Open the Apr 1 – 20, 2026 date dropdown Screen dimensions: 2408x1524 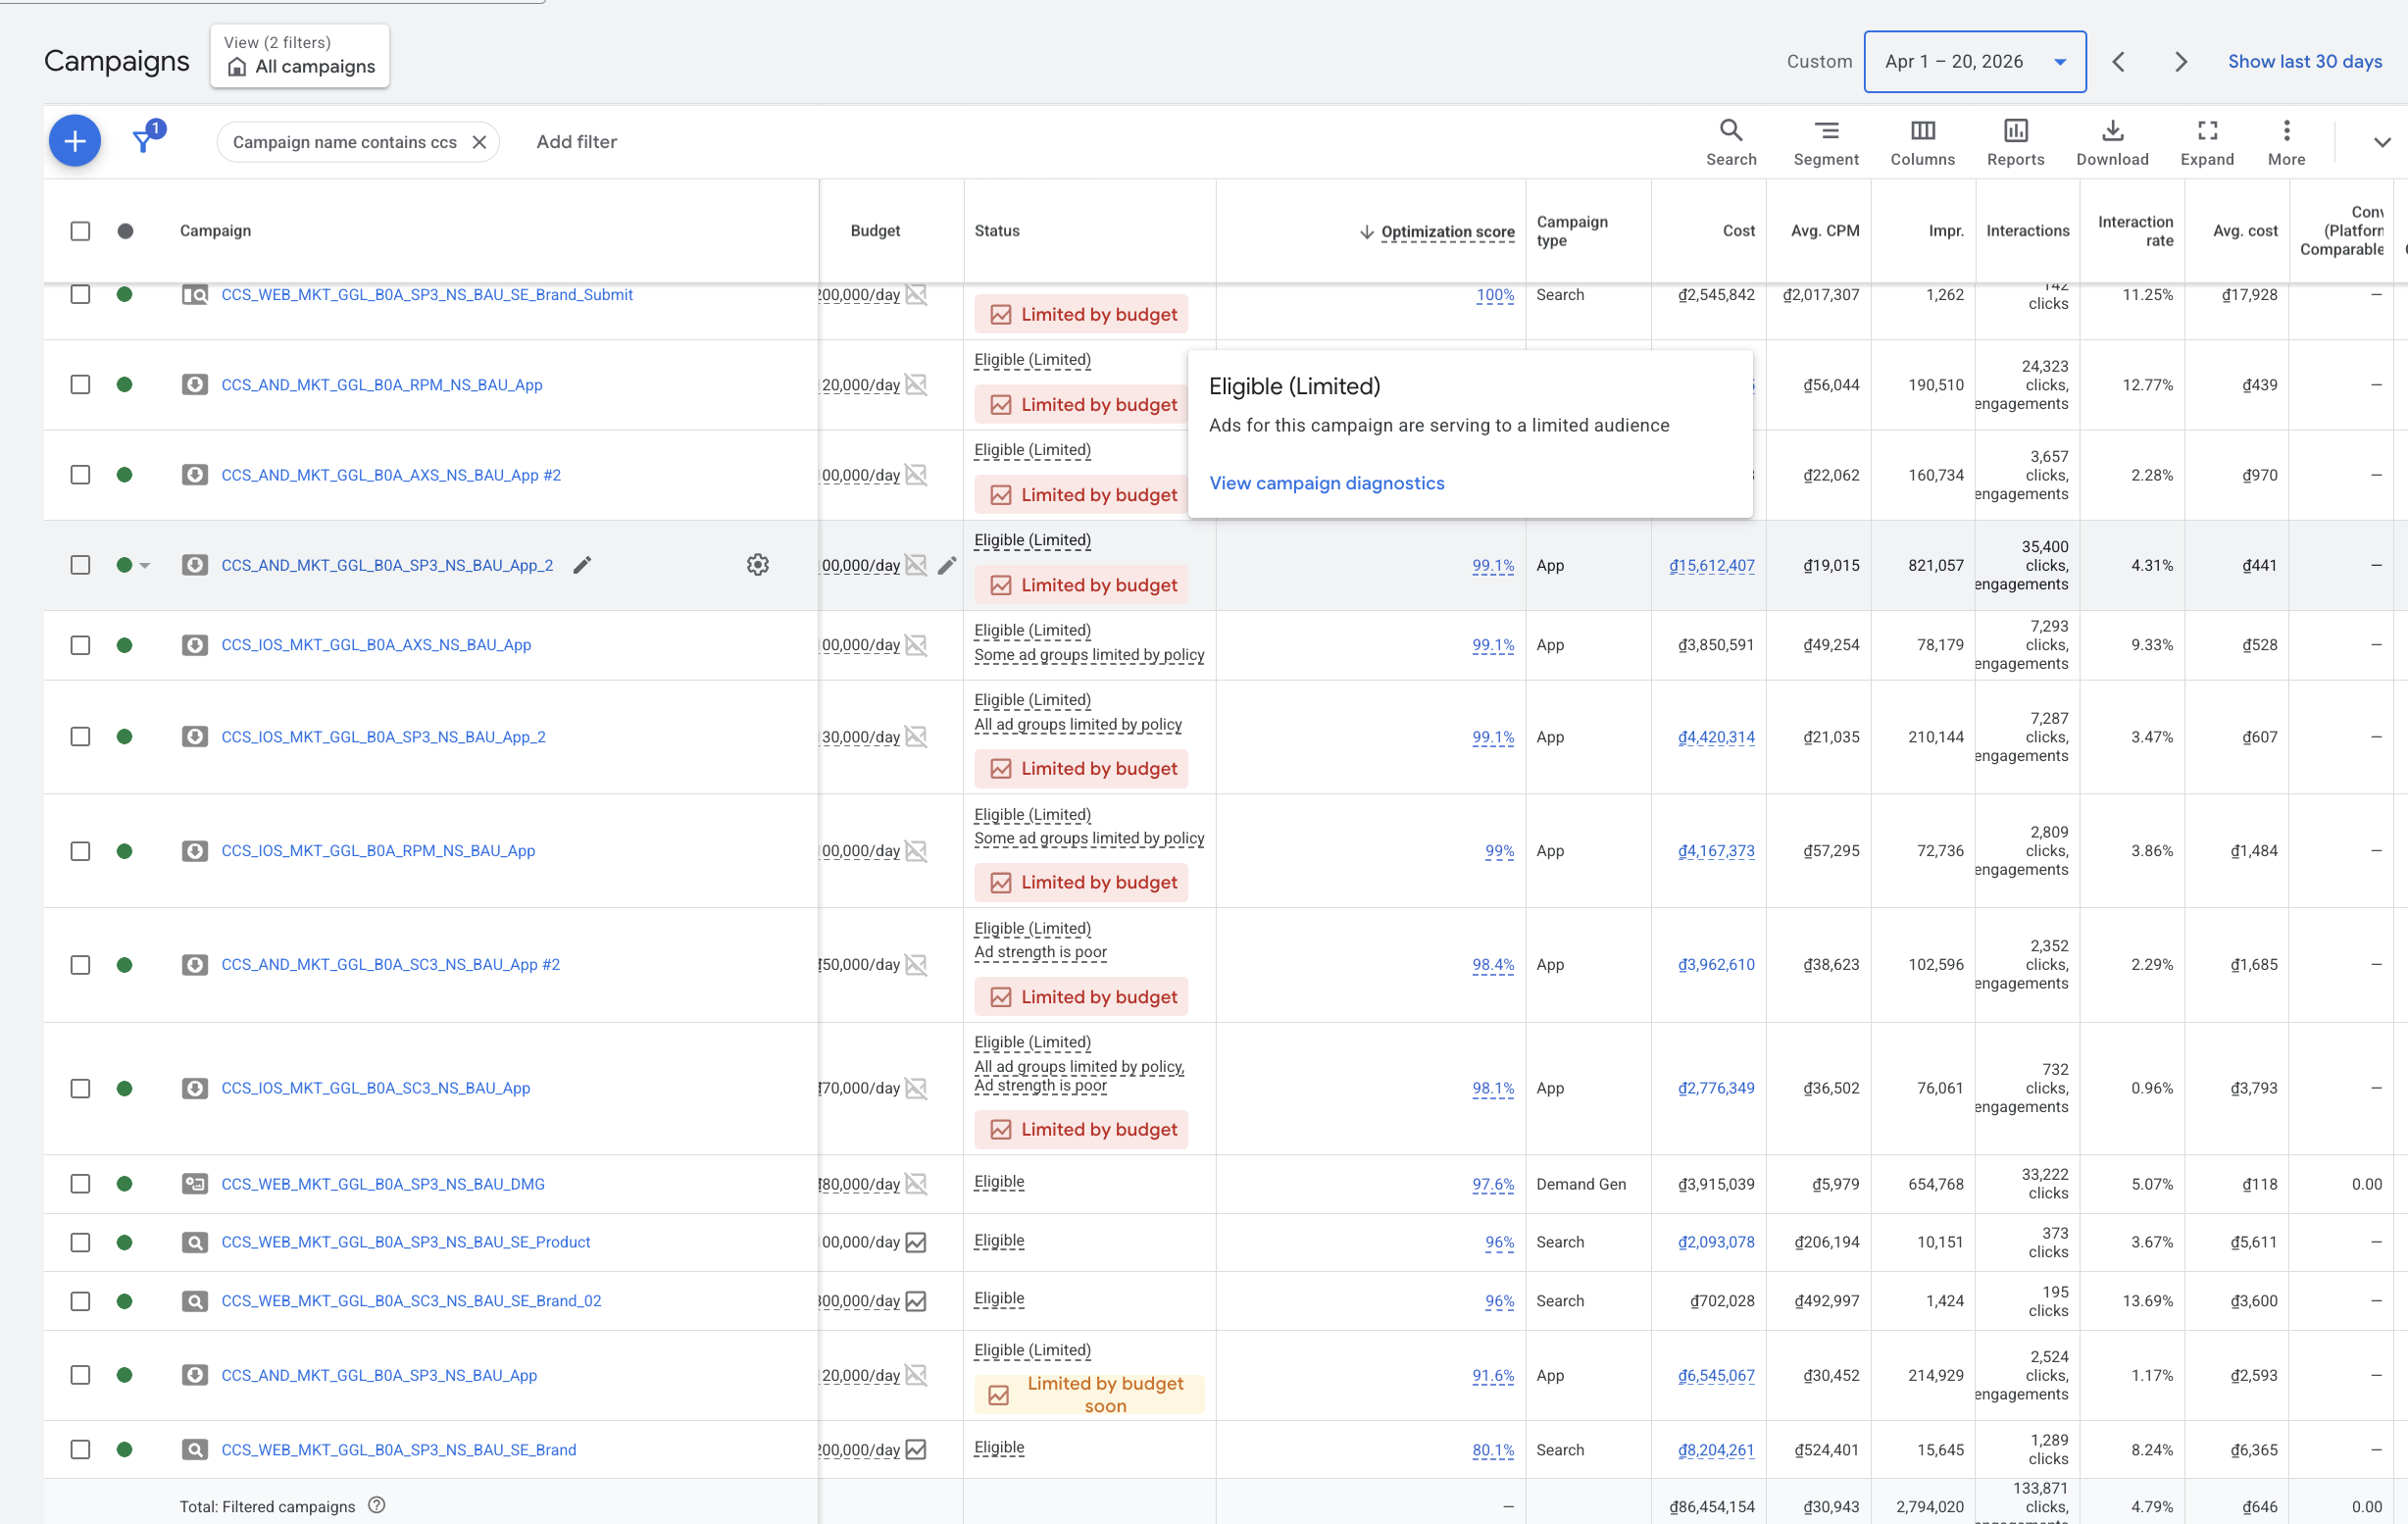pyautogui.click(x=1974, y=62)
